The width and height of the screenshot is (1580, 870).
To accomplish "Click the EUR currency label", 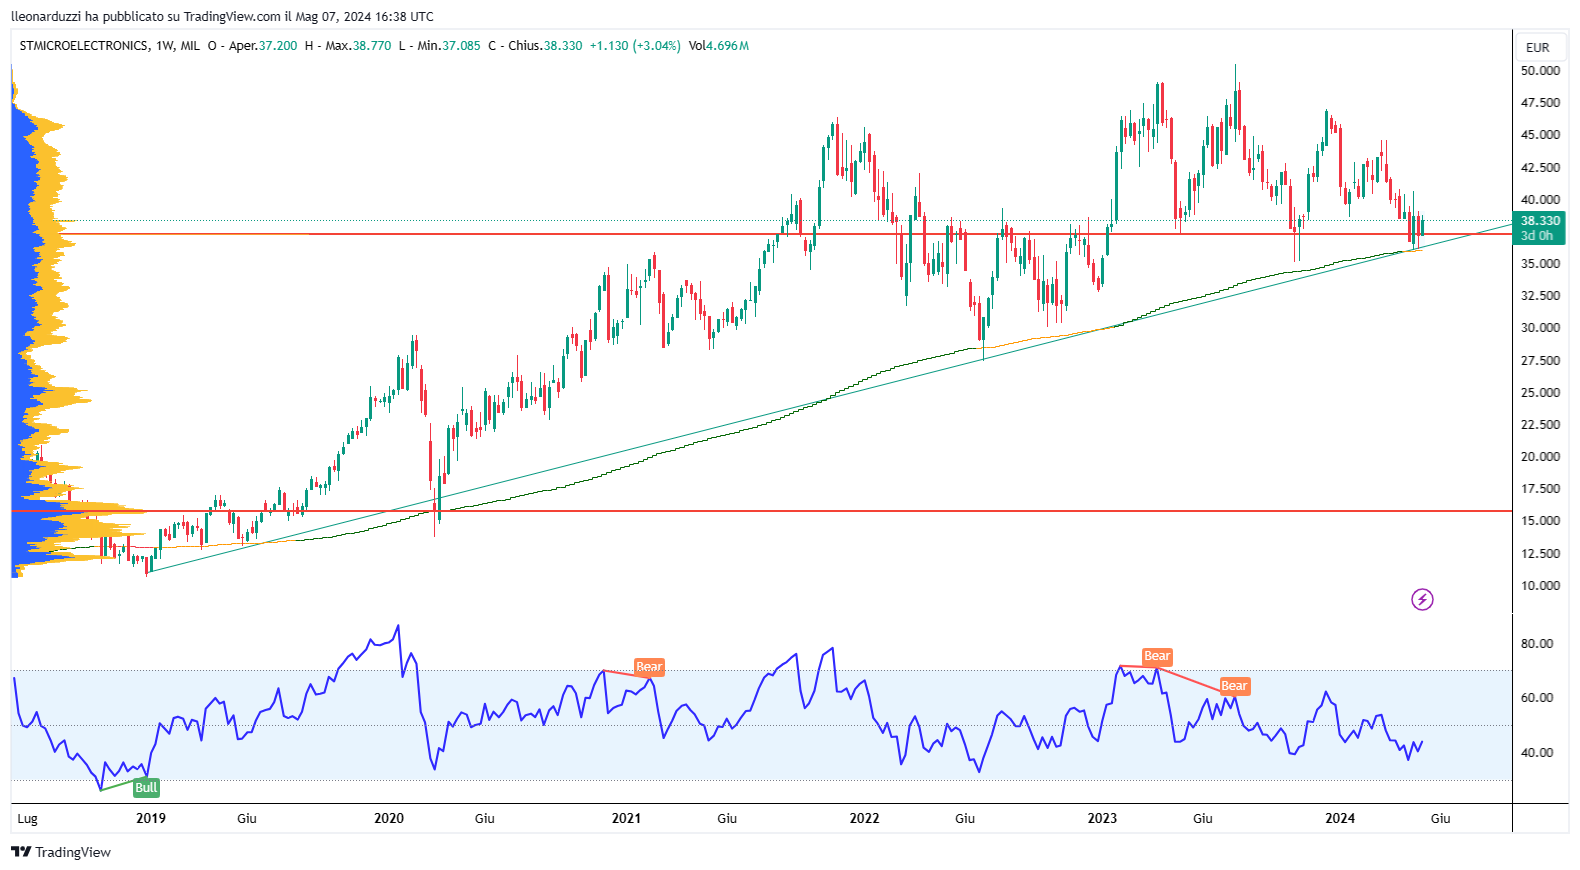I will [x=1537, y=47].
